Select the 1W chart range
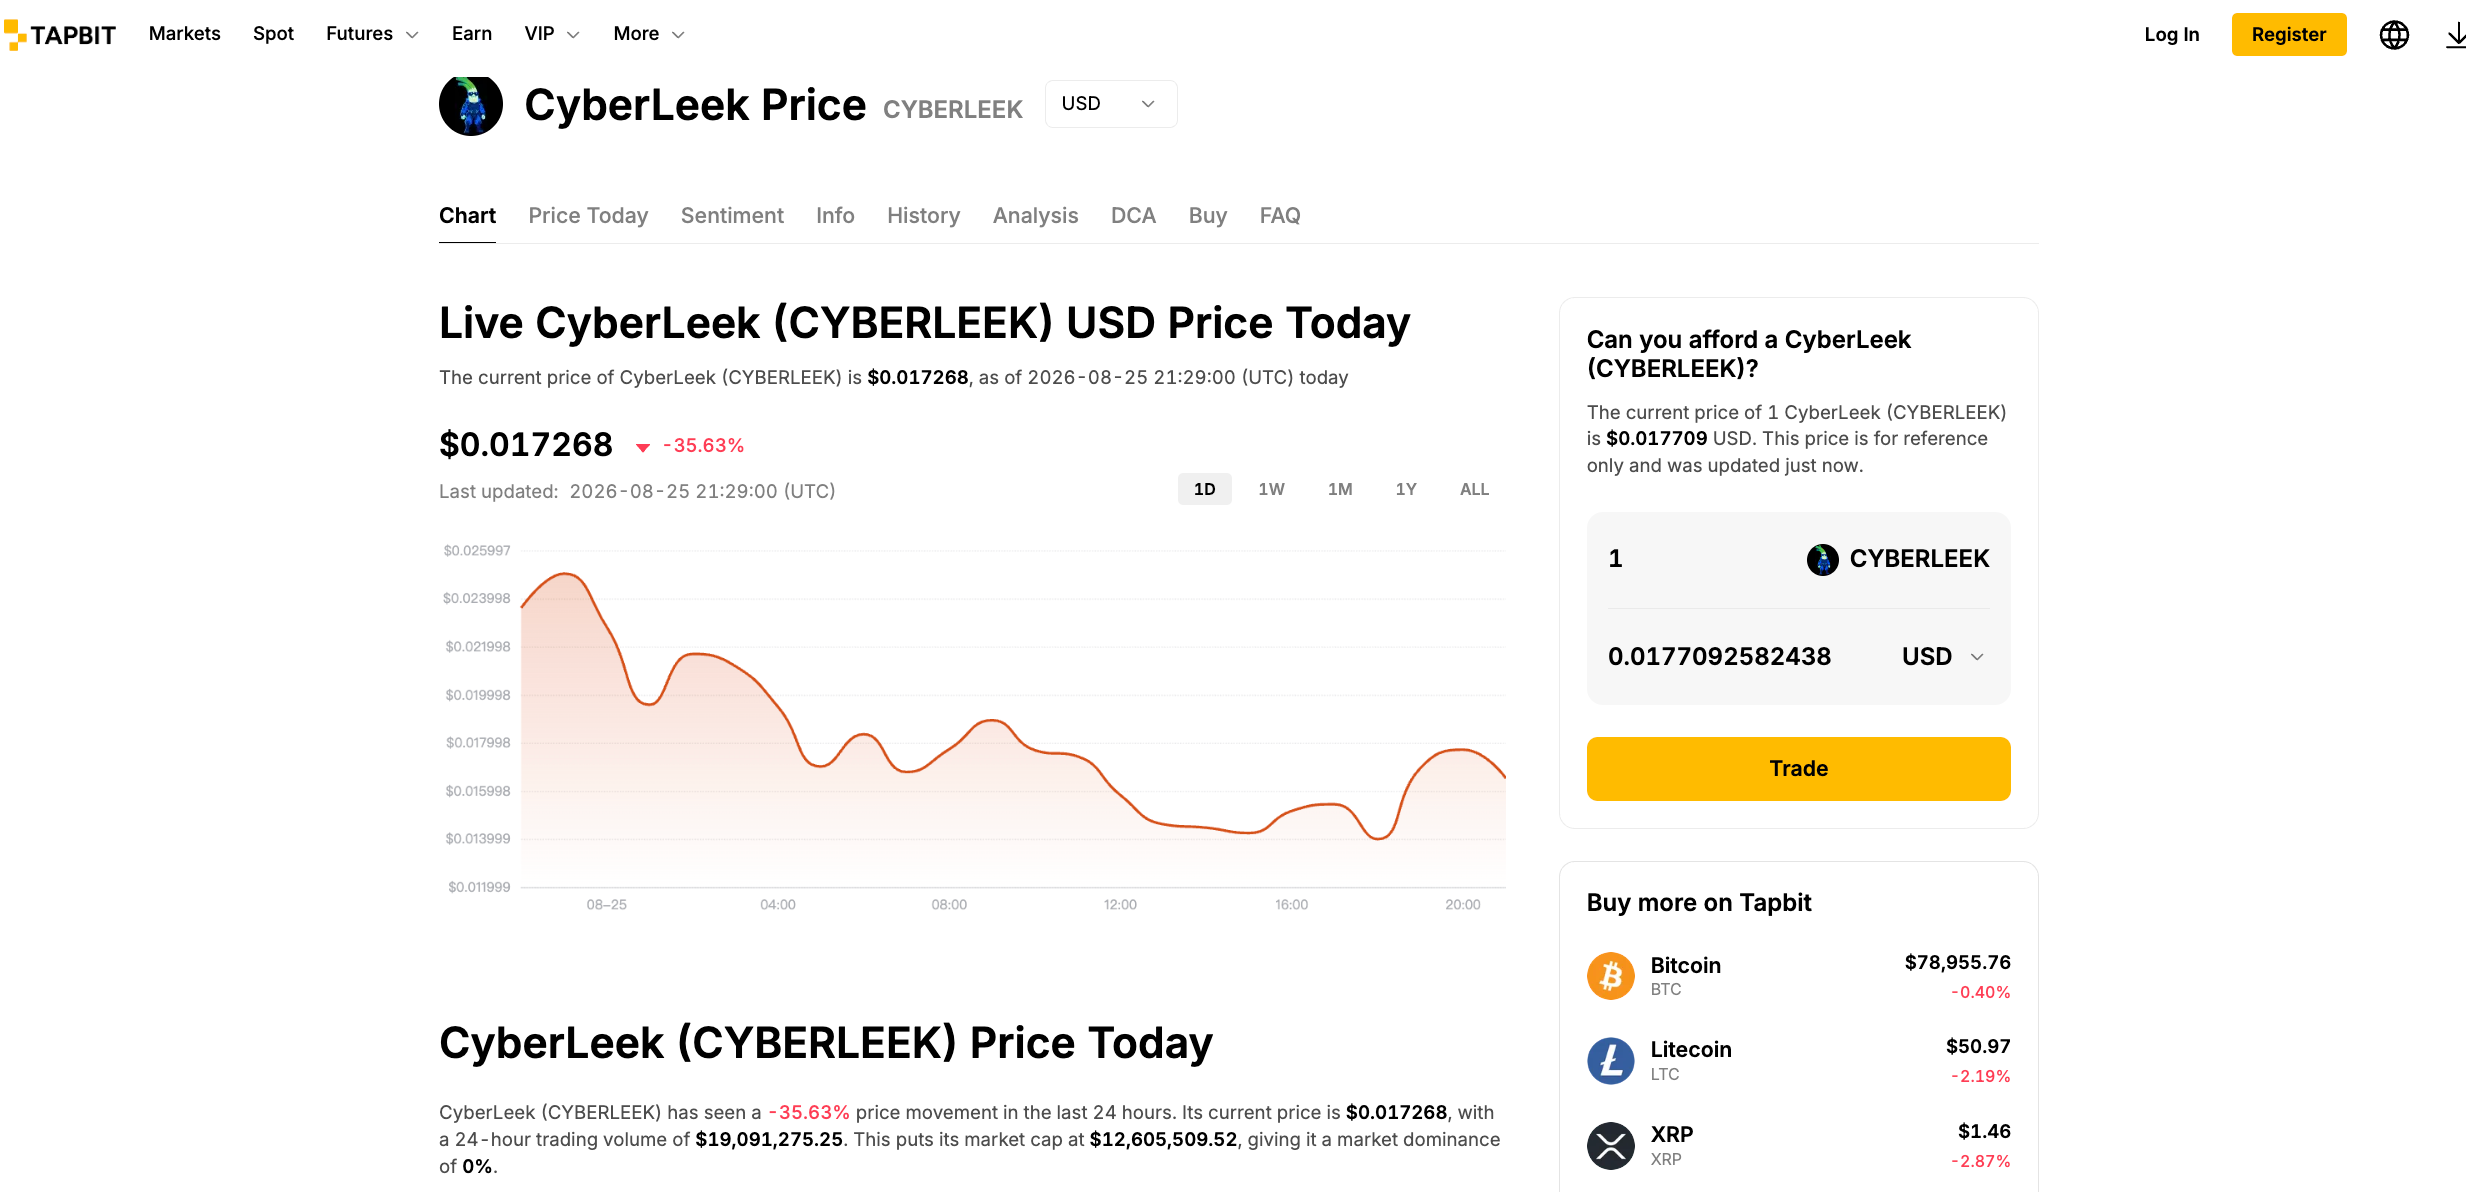 (x=1271, y=489)
